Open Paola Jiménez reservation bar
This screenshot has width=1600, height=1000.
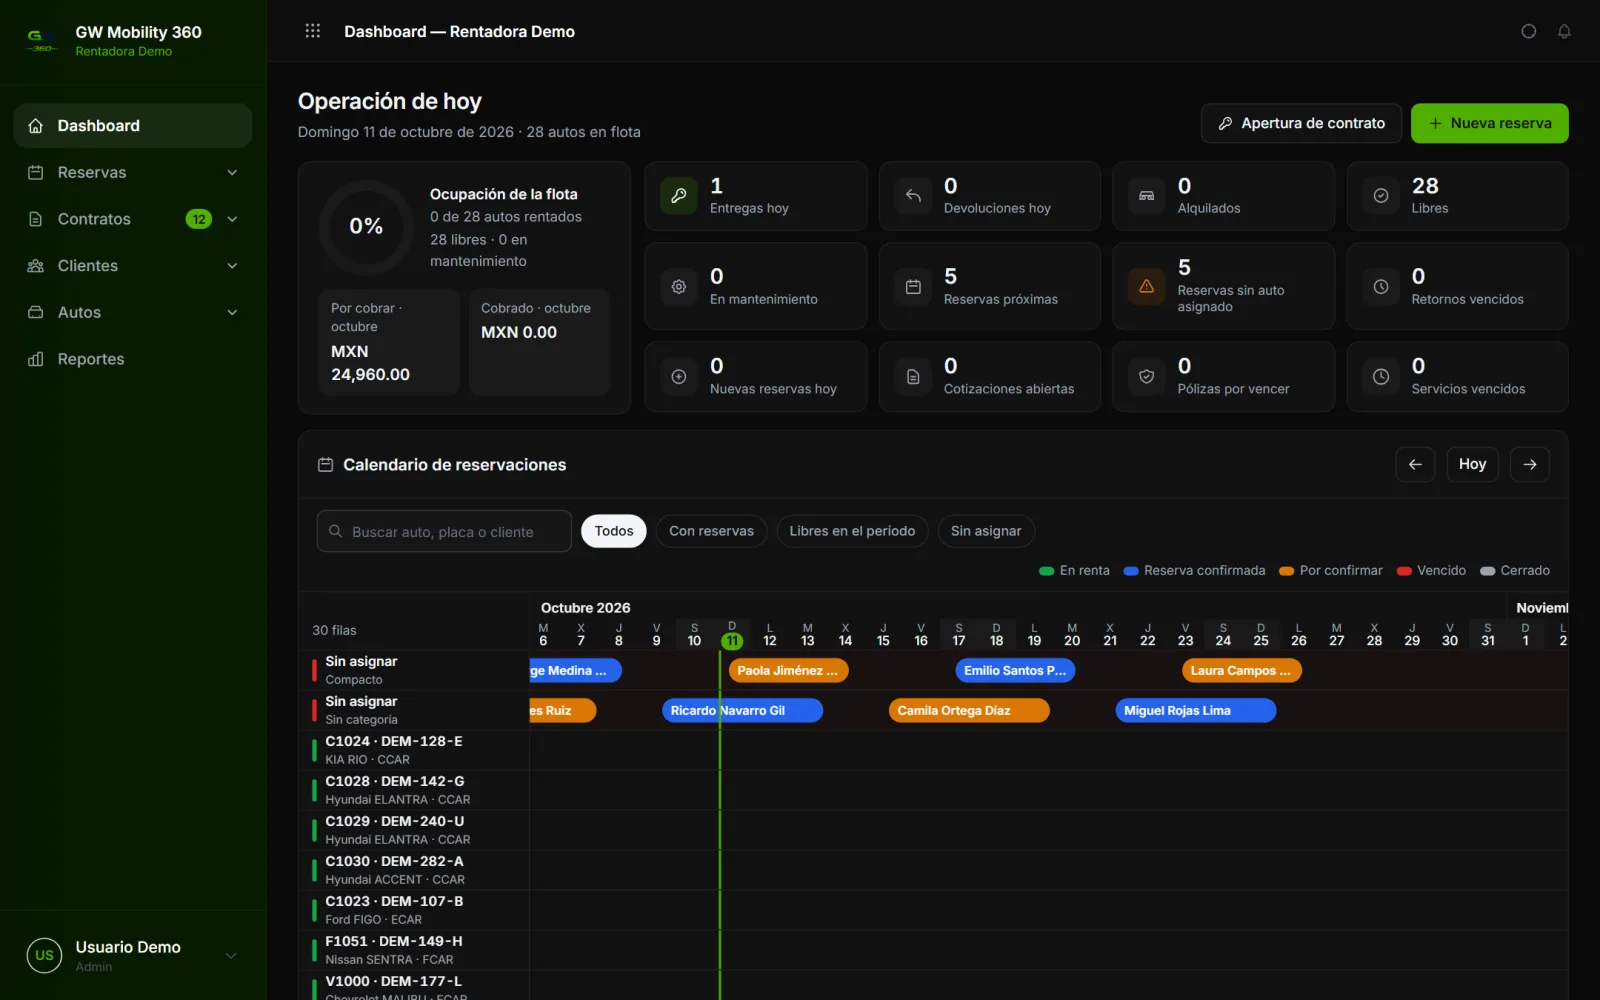(x=789, y=671)
